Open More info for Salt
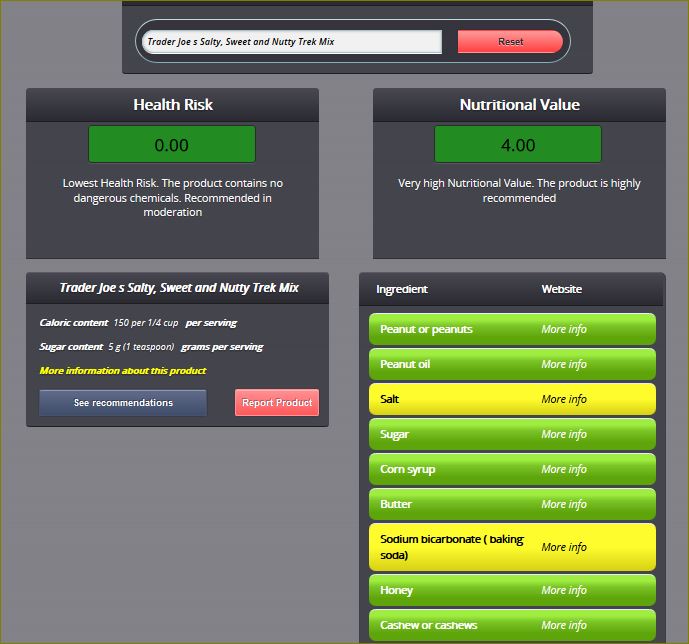This screenshot has height=644, width=689. pos(564,399)
